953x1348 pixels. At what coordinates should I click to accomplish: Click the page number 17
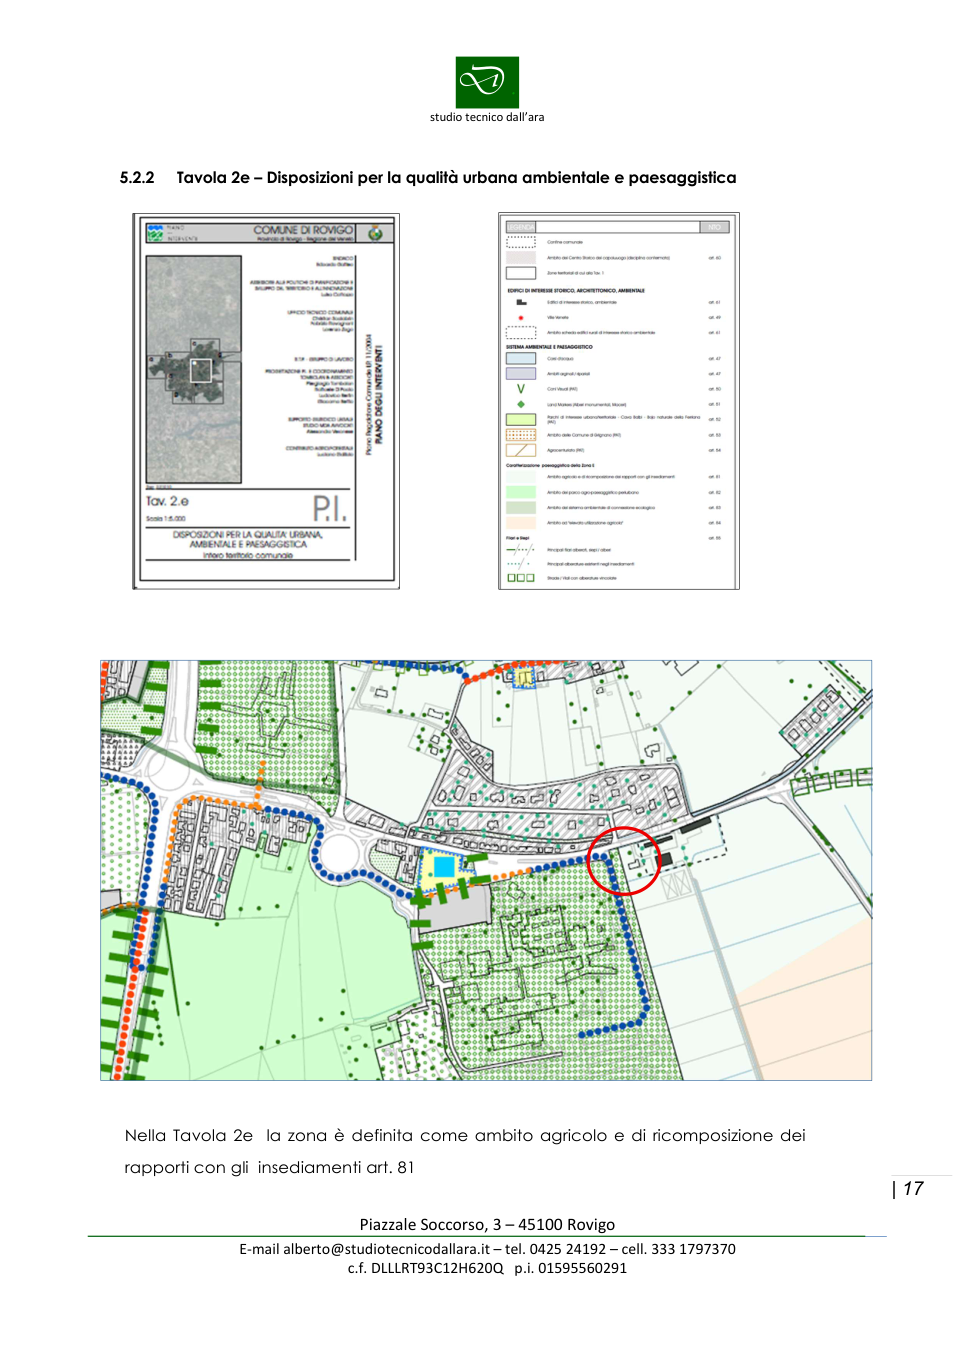913,1189
